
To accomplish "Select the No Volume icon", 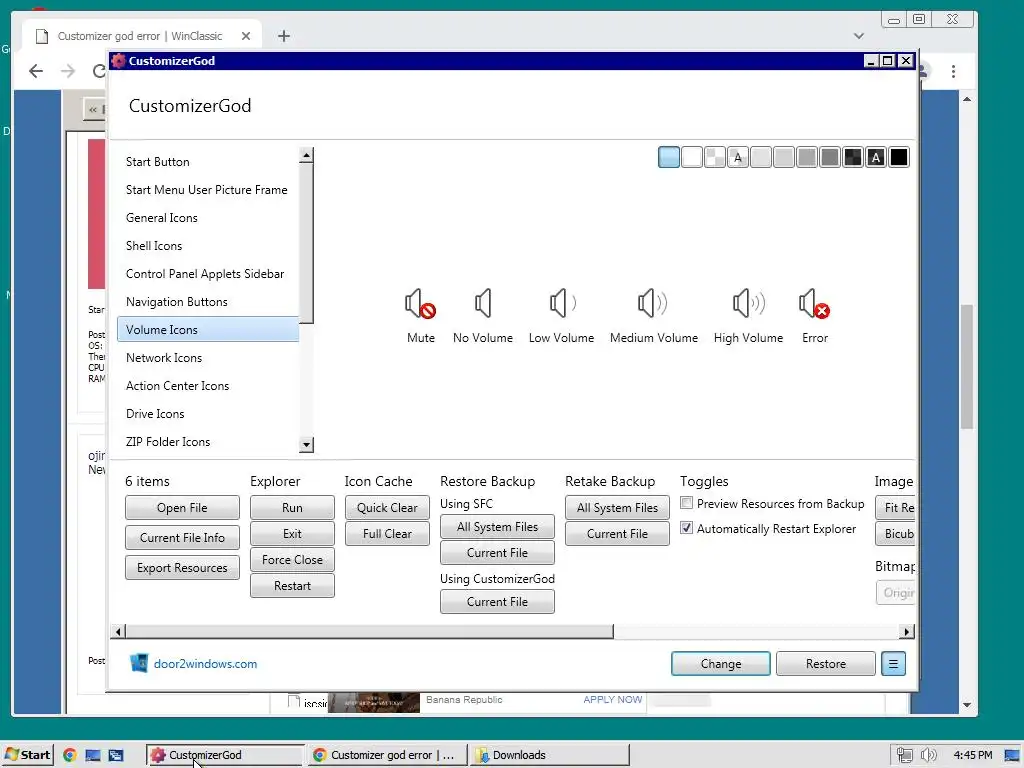I will pos(483,316).
